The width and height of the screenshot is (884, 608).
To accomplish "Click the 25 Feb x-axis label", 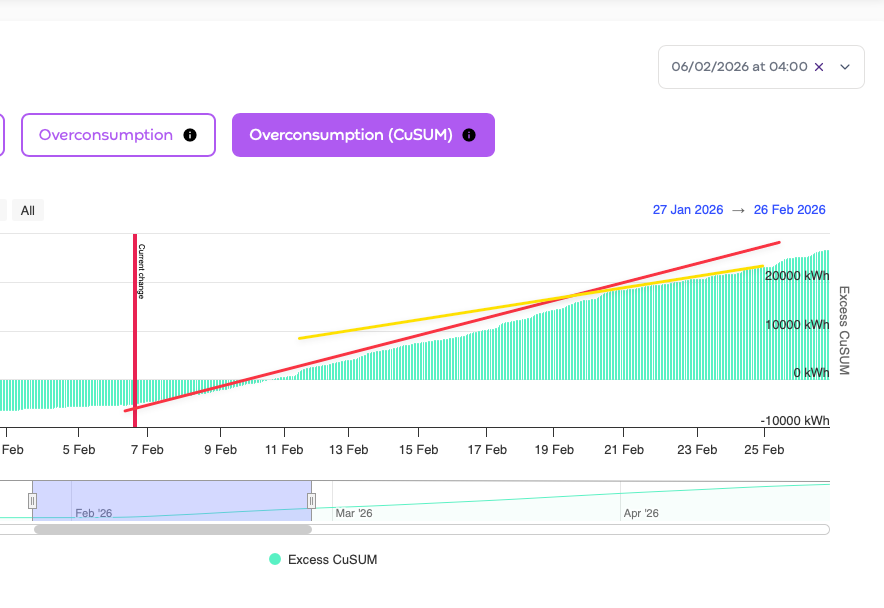I will (764, 450).
